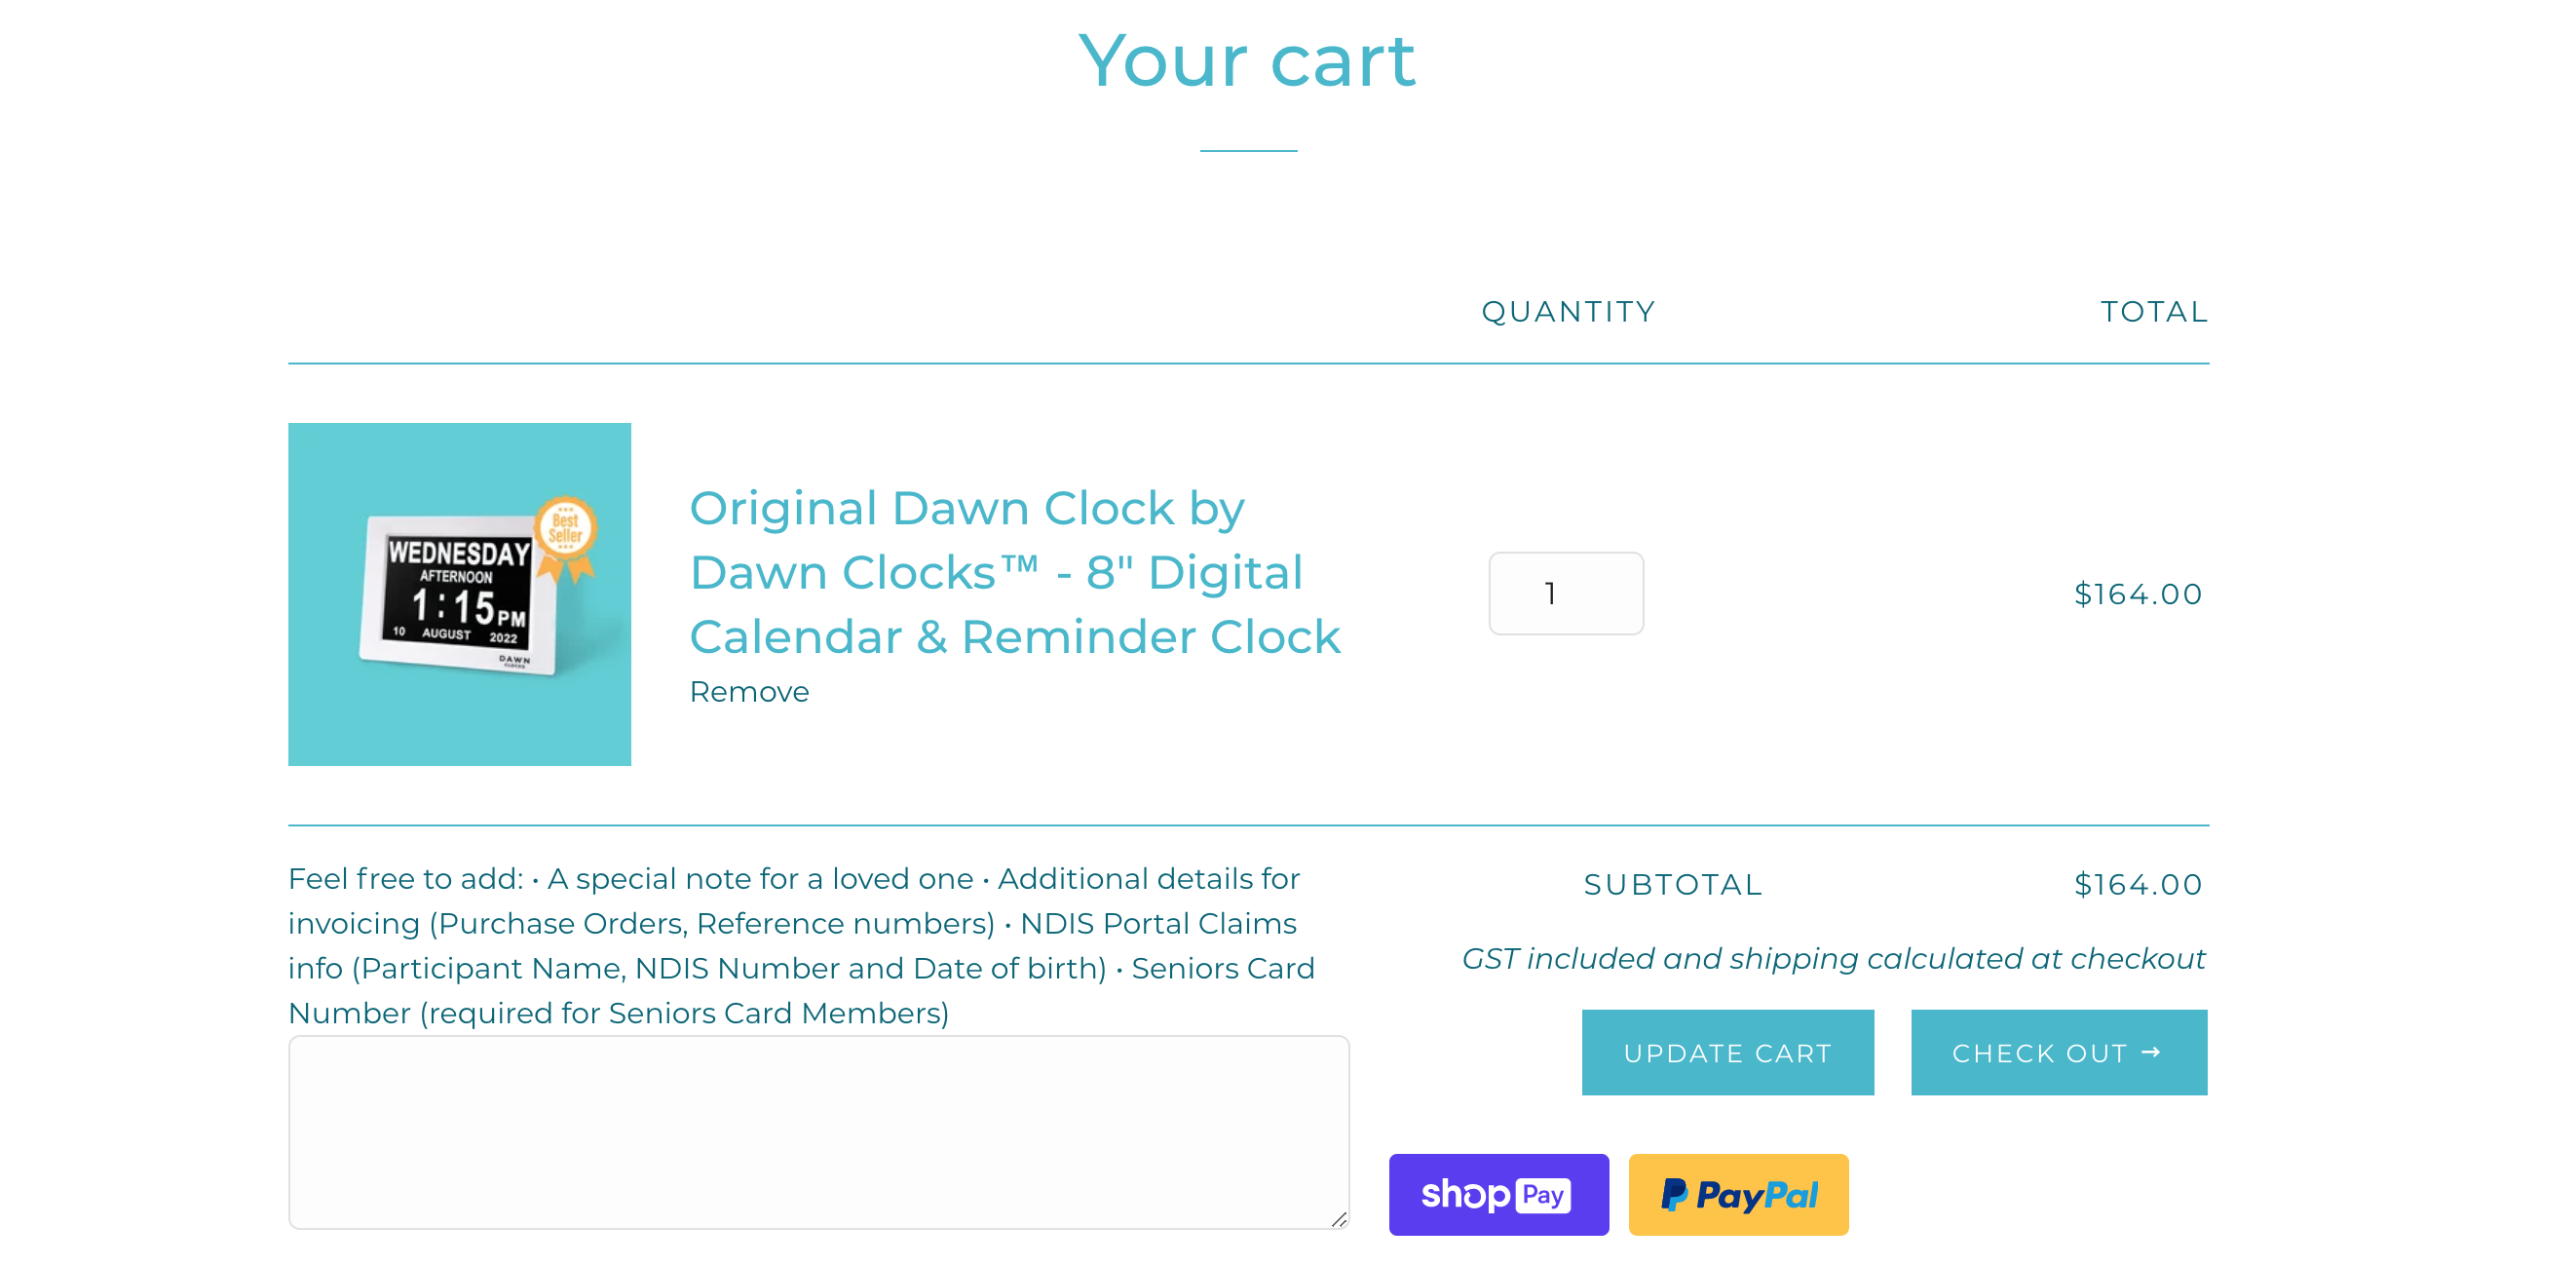Open the Original Dawn Clock product title link
Image resolution: width=2576 pixels, height=1265 pixels.
click(1015, 572)
